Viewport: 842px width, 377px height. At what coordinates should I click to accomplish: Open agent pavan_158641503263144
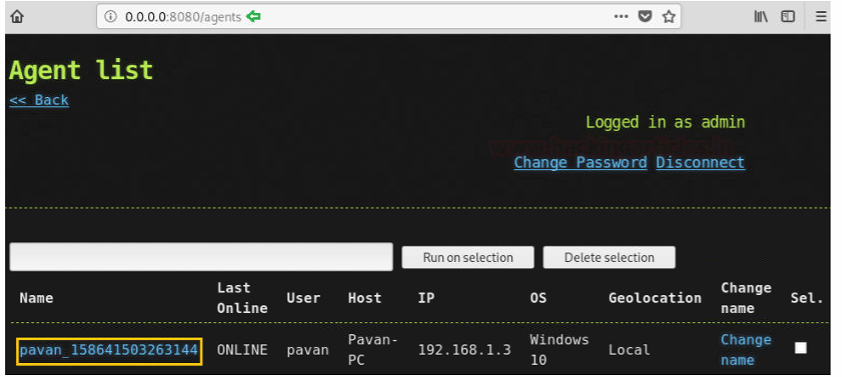(109, 351)
